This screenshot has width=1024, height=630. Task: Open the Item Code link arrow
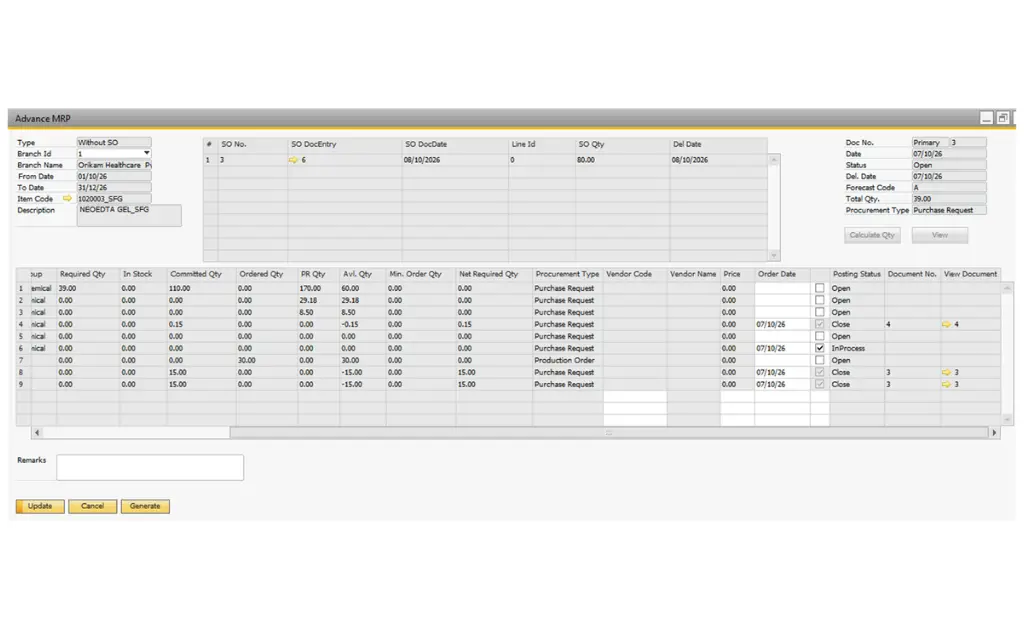(x=67, y=198)
